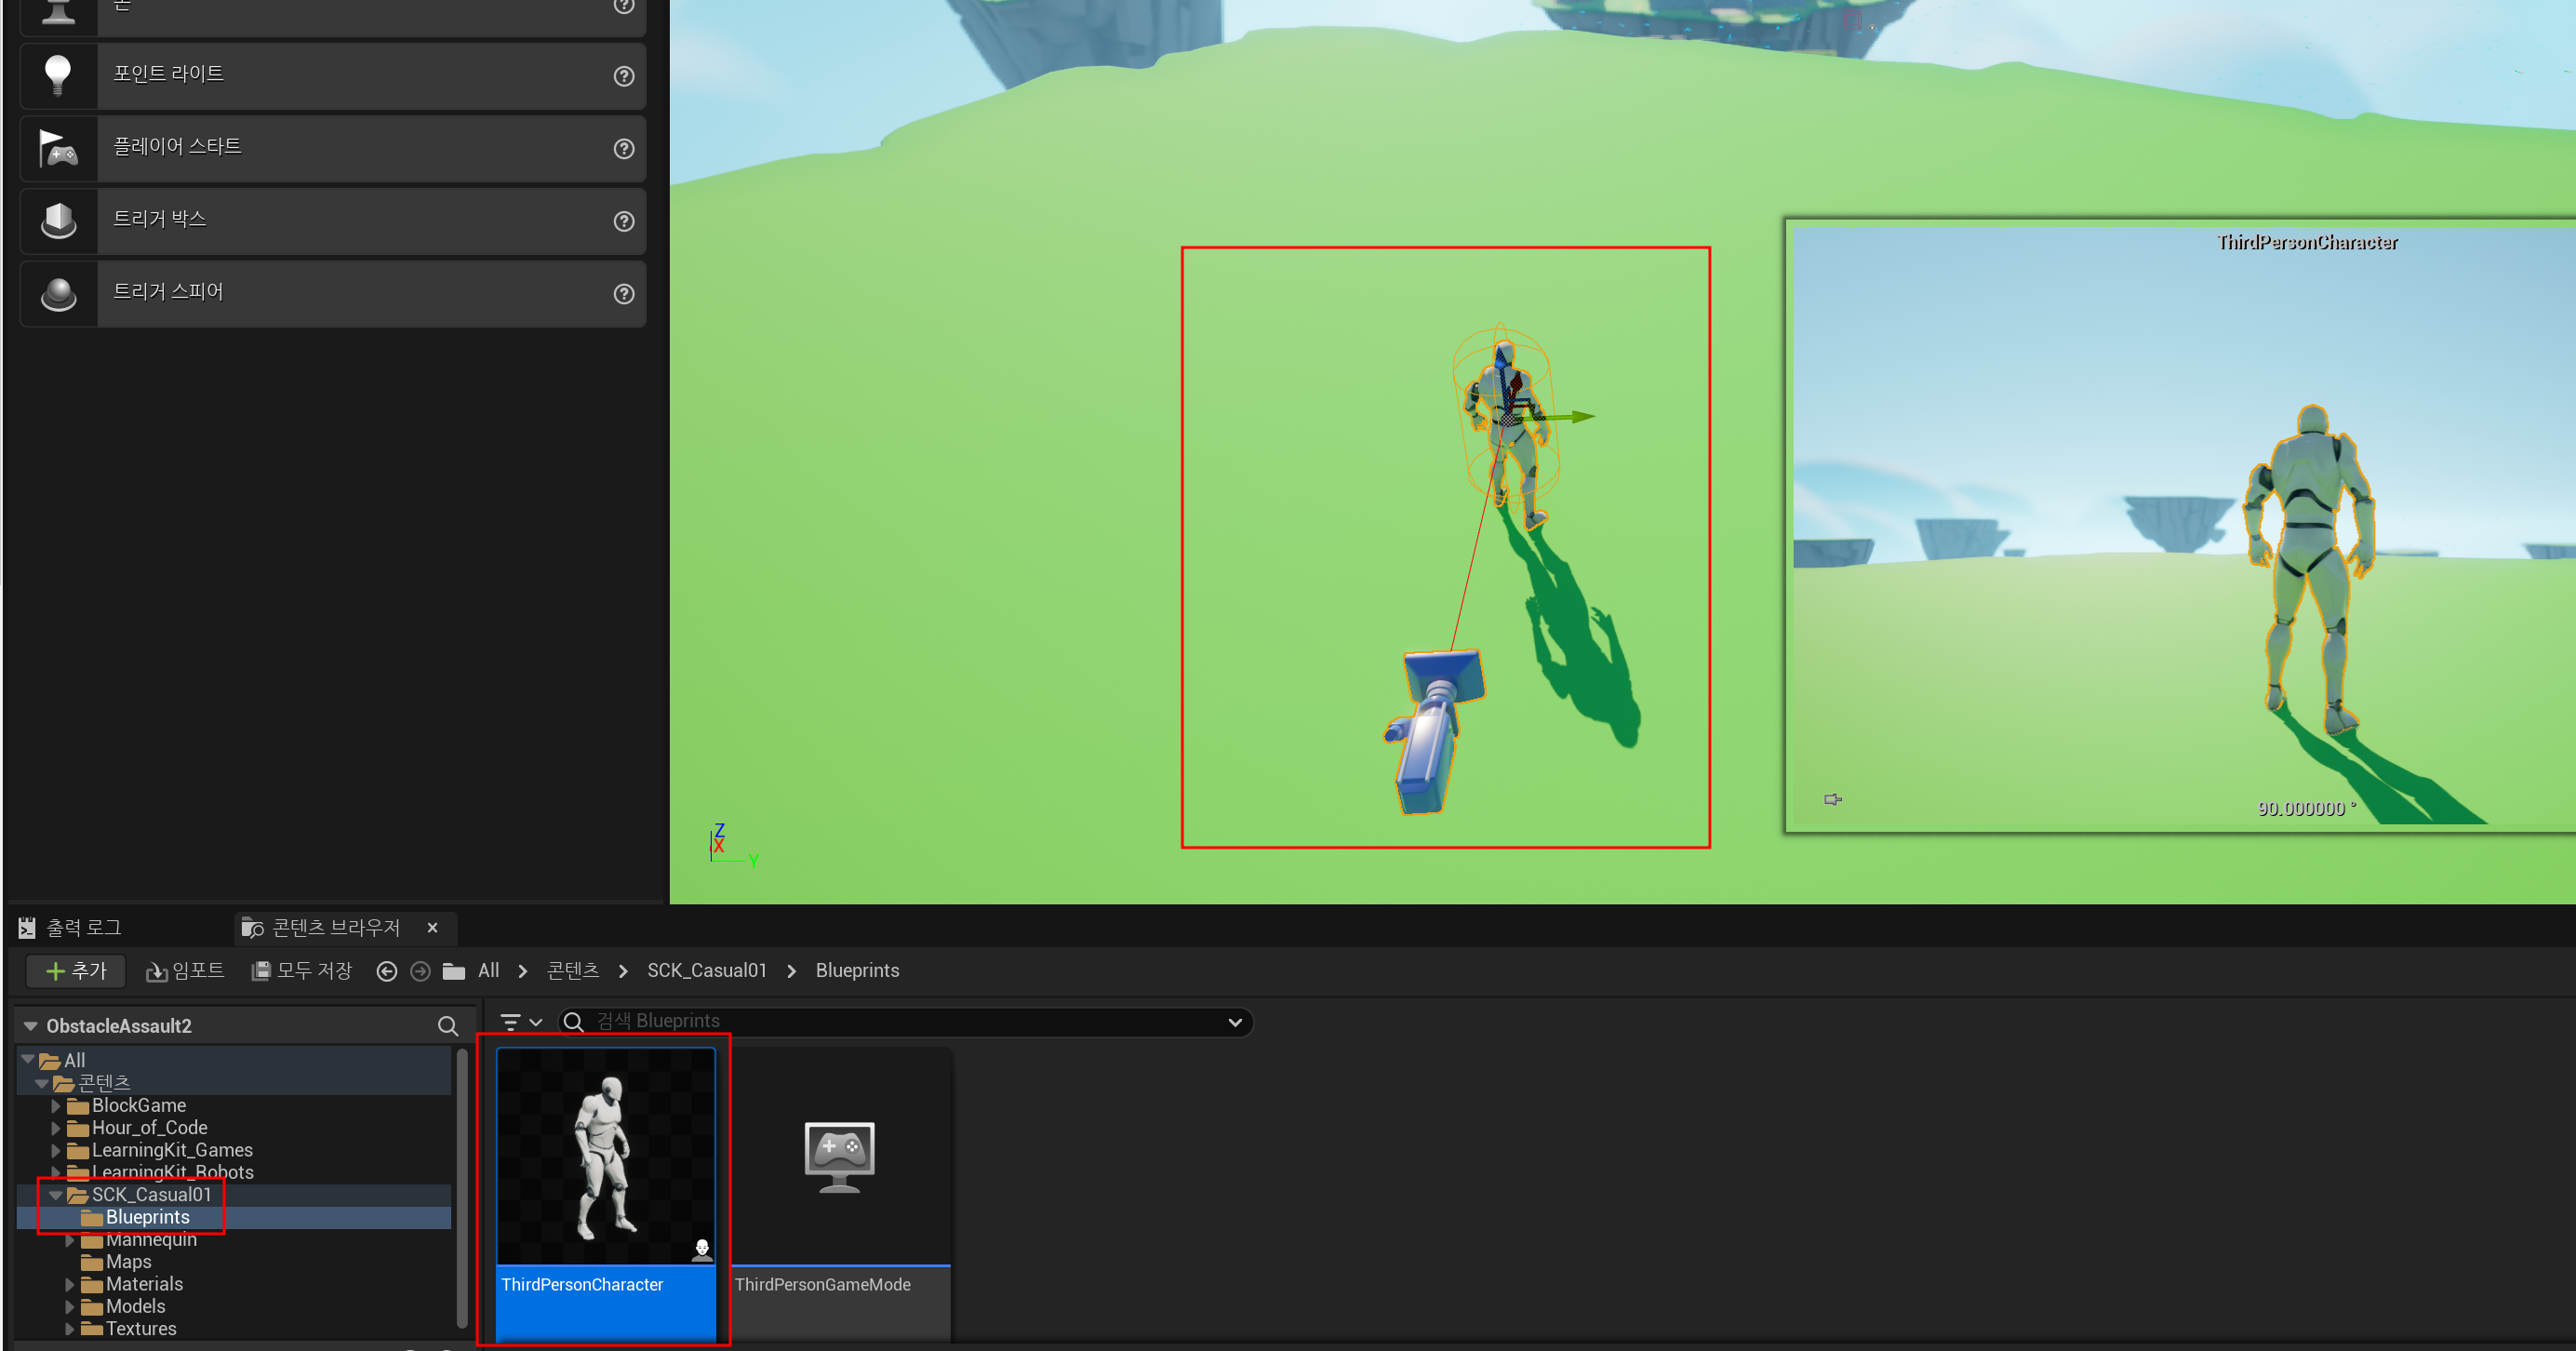Screen dimensions: 2576x1351
Task: Expand the BlockGame folder
Action: coord(56,1106)
